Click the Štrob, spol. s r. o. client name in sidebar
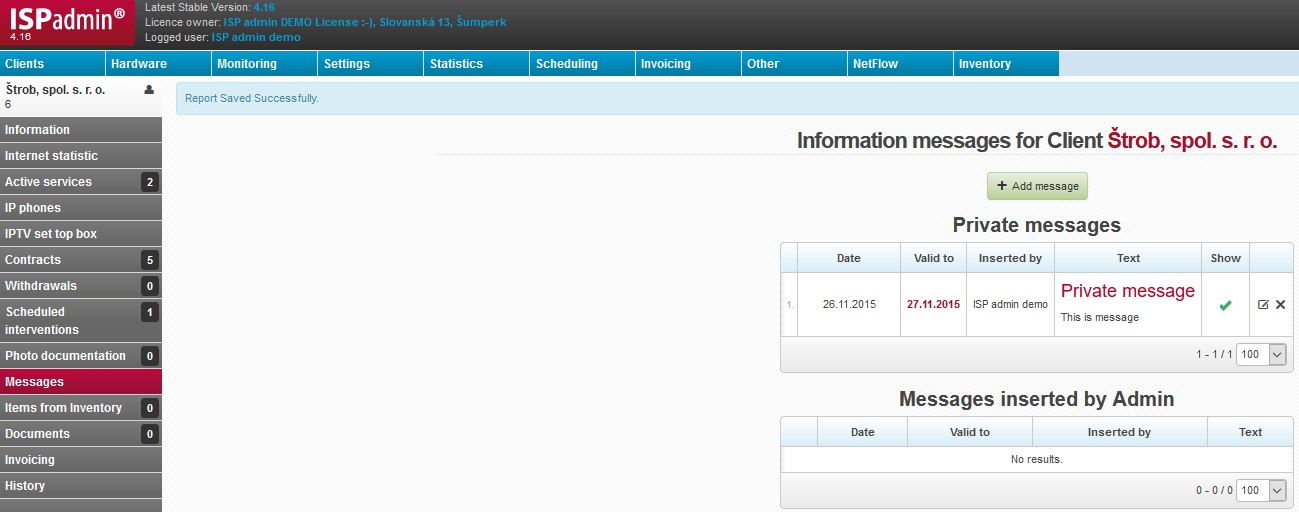Image resolution: width=1299 pixels, height=512 pixels. [x=55, y=89]
